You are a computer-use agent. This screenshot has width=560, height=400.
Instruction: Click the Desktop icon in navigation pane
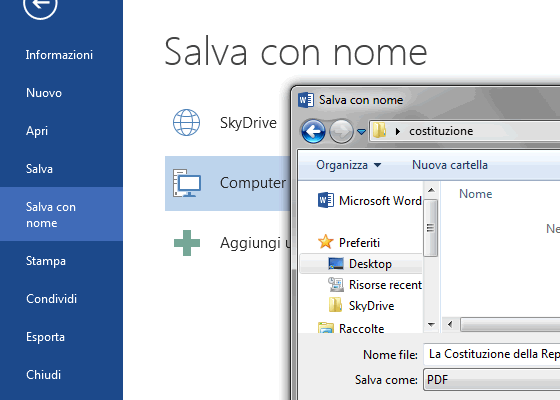pyautogui.click(x=336, y=264)
